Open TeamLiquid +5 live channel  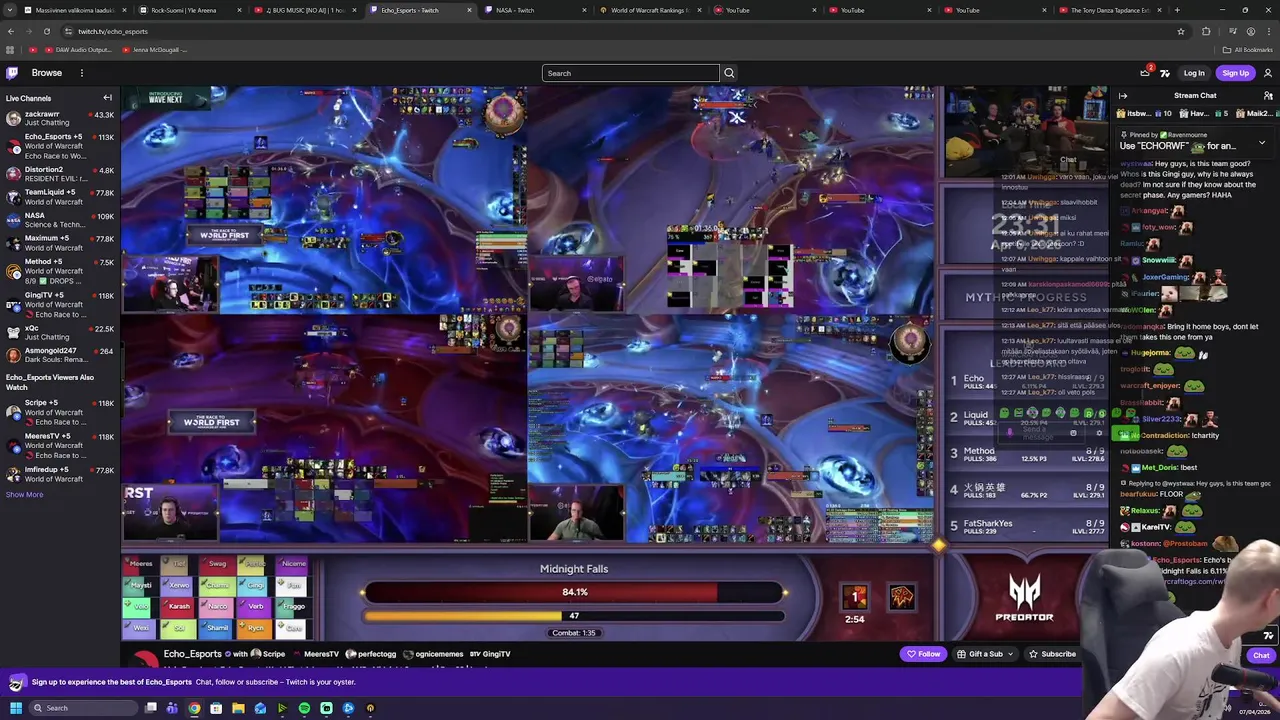click(60, 197)
